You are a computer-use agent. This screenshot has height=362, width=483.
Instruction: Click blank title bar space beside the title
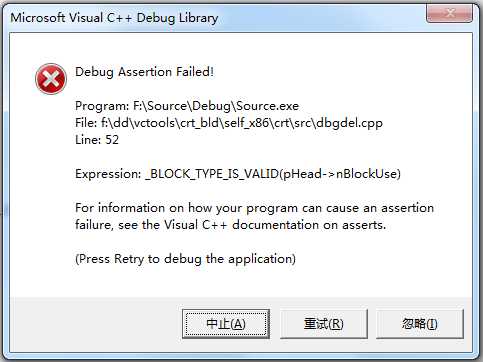(320, 17)
